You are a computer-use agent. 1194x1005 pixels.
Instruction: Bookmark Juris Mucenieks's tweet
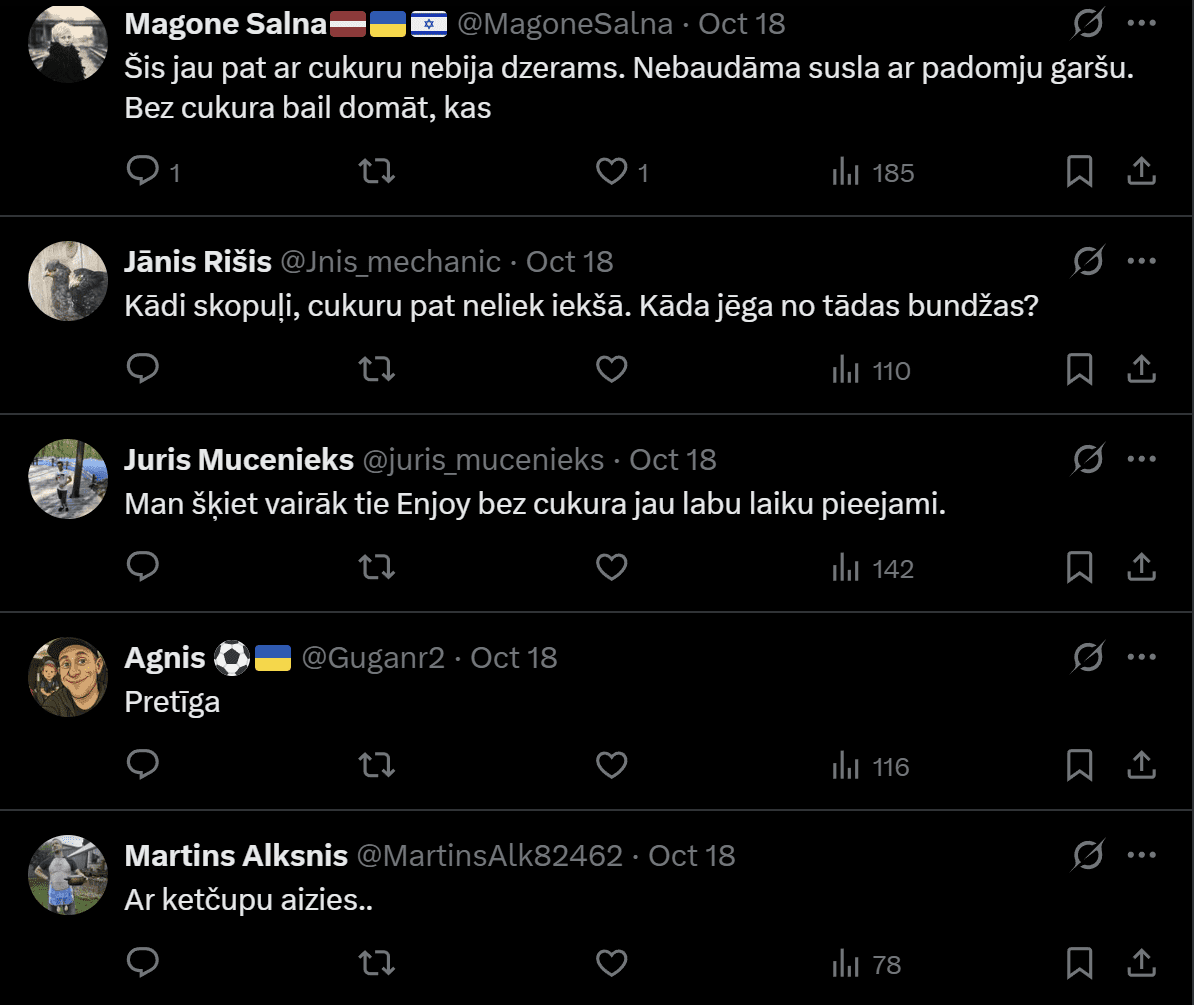(x=1079, y=568)
